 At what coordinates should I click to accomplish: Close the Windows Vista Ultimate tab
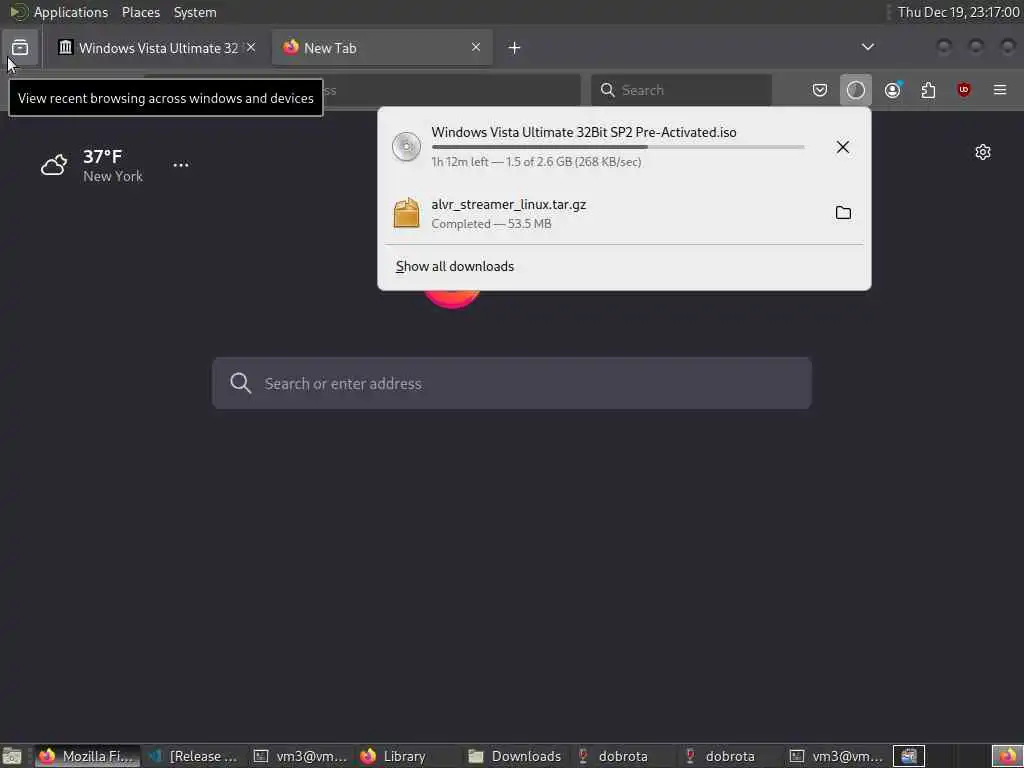click(x=251, y=47)
